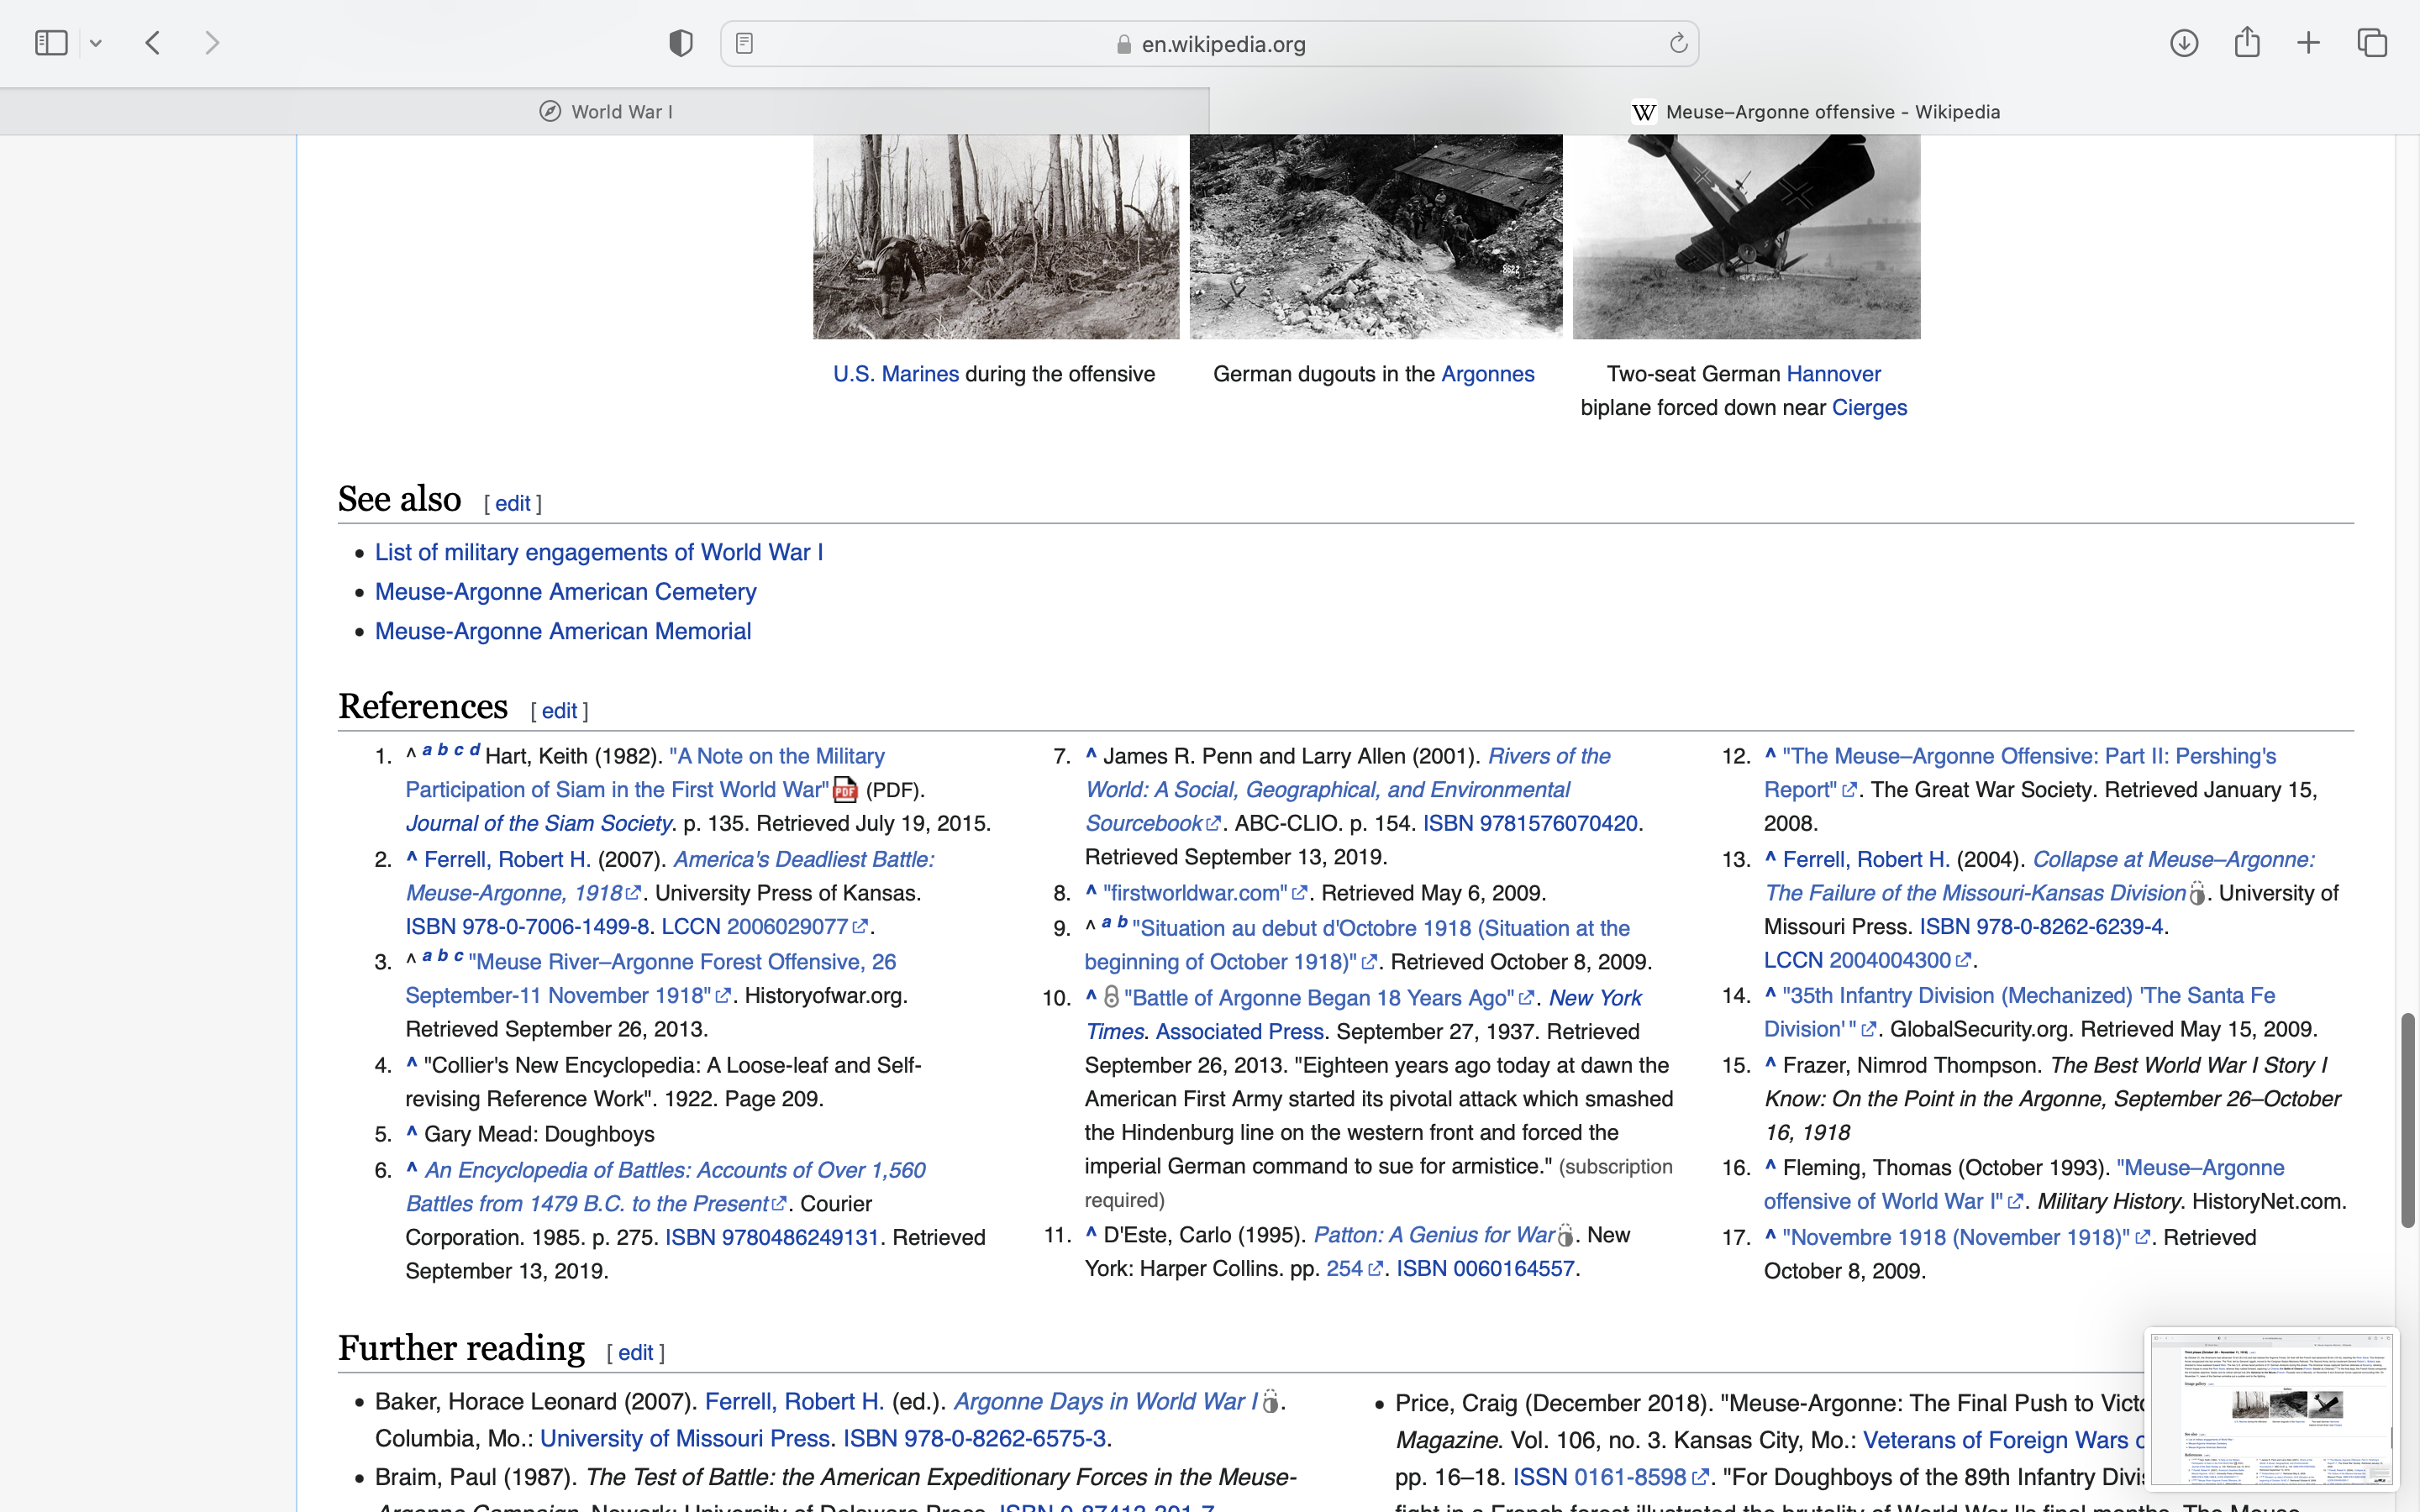
Task: Reload the current page
Action: [1678, 43]
